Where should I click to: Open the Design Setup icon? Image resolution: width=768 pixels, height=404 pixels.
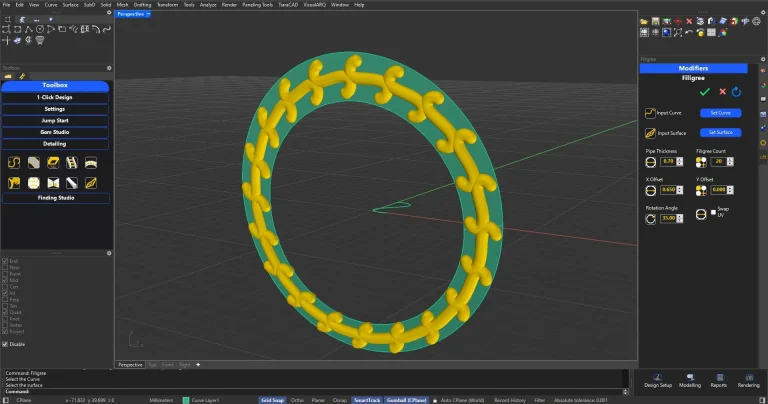[x=658, y=376]
